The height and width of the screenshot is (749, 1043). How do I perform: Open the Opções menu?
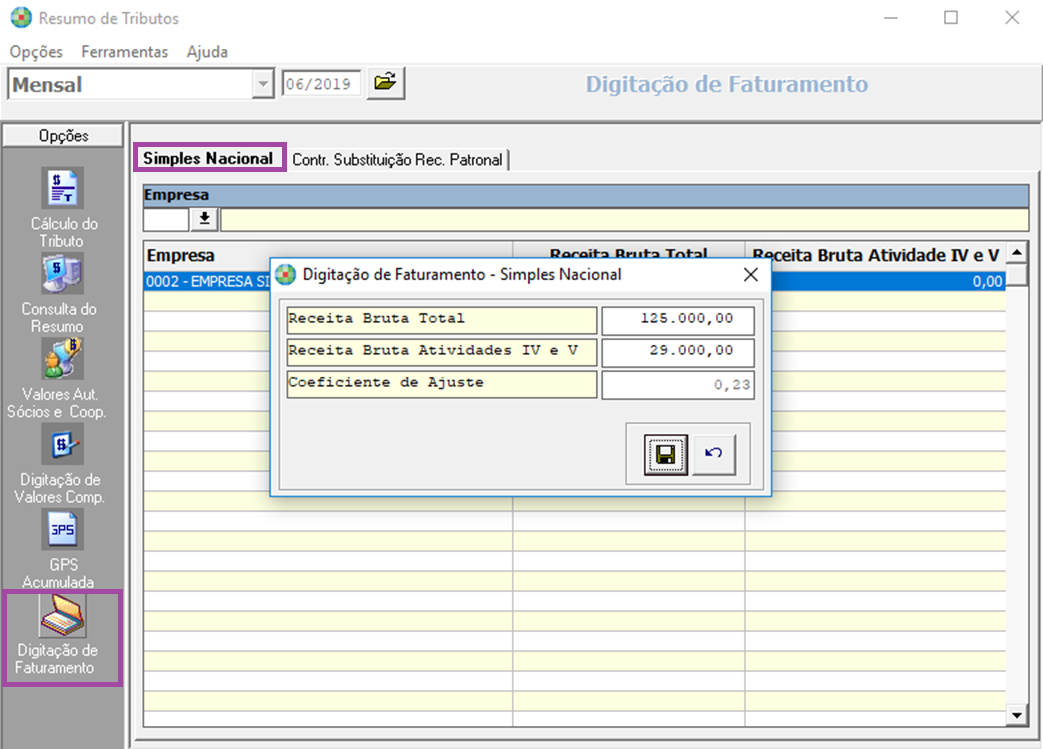36,52
